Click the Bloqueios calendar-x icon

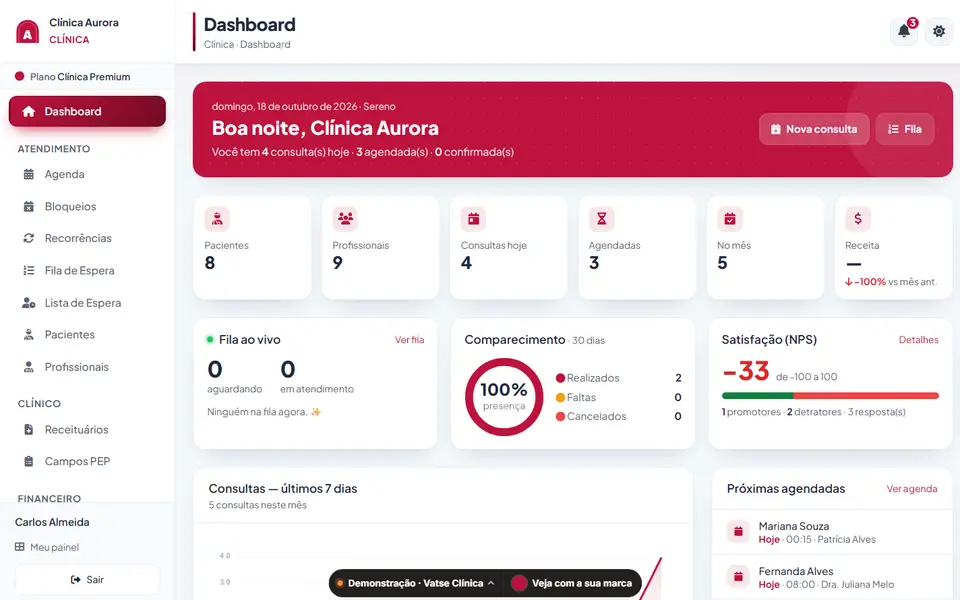[x=29, y=206]
